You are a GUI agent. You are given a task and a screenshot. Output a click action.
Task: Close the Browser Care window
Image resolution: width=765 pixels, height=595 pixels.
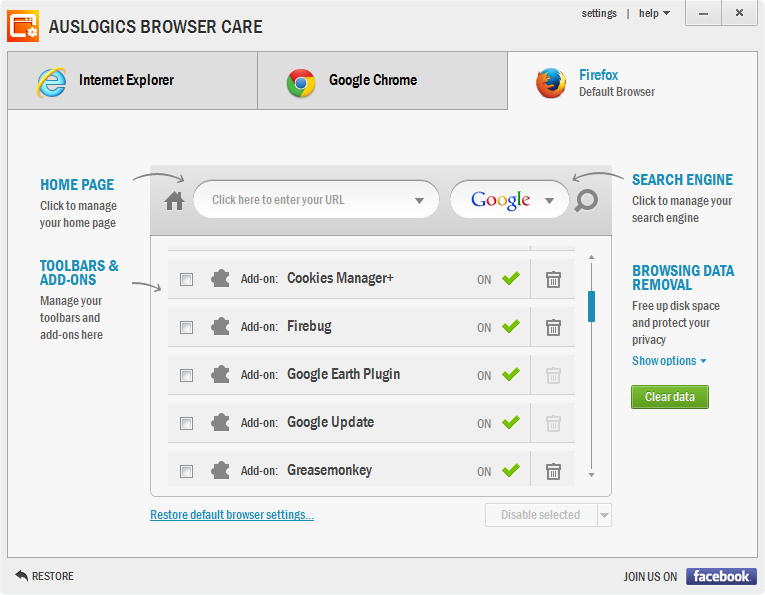click(739, 13)
